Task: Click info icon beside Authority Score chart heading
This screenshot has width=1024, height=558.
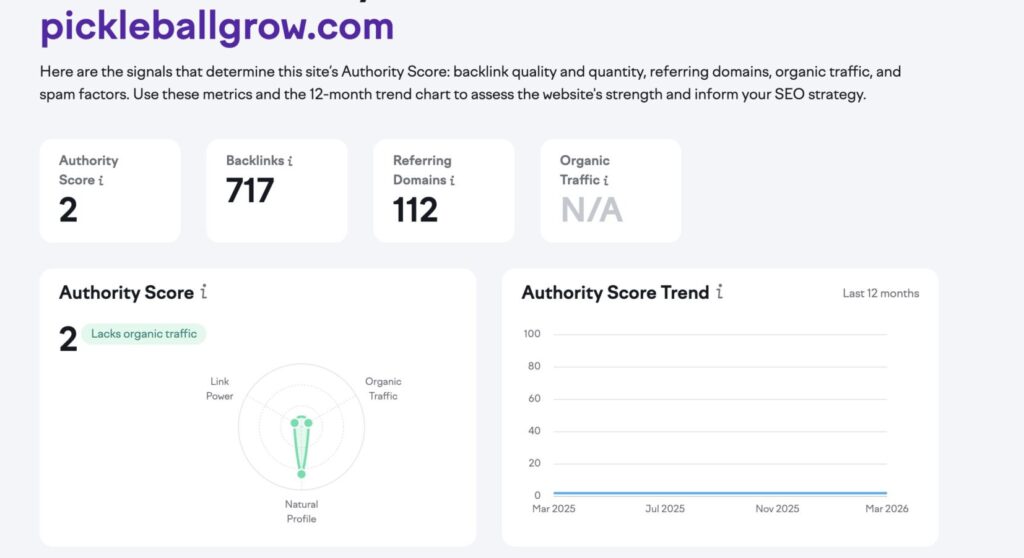Action: tap(204, 293)
